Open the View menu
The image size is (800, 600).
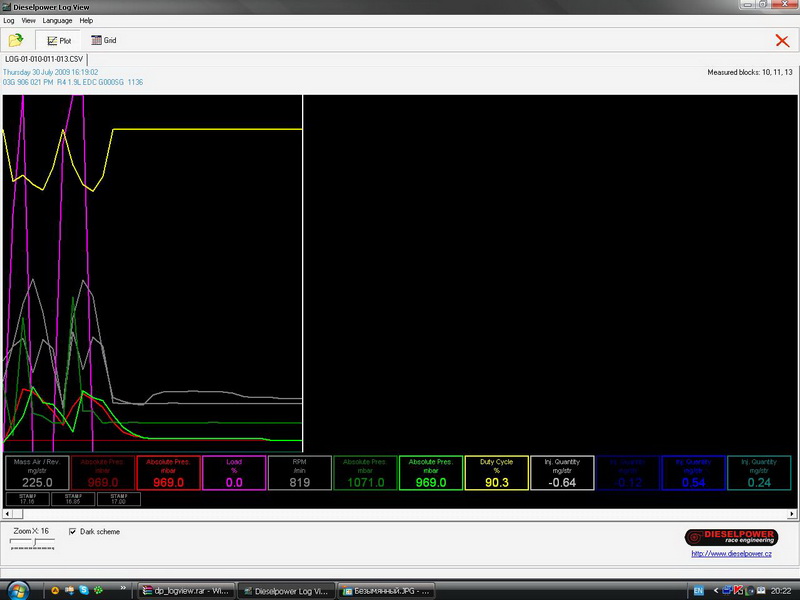[29, 21]
